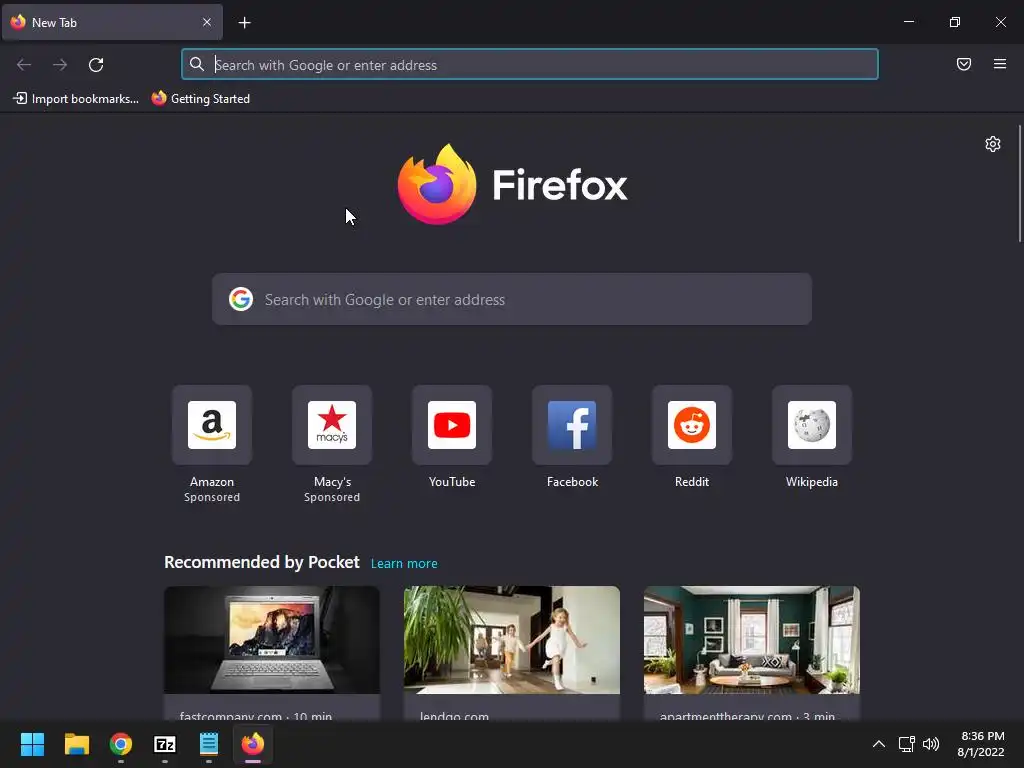The image size is (1024, 768).
Task: Open the Getting Started bookmark
Action: coord(200,99)
